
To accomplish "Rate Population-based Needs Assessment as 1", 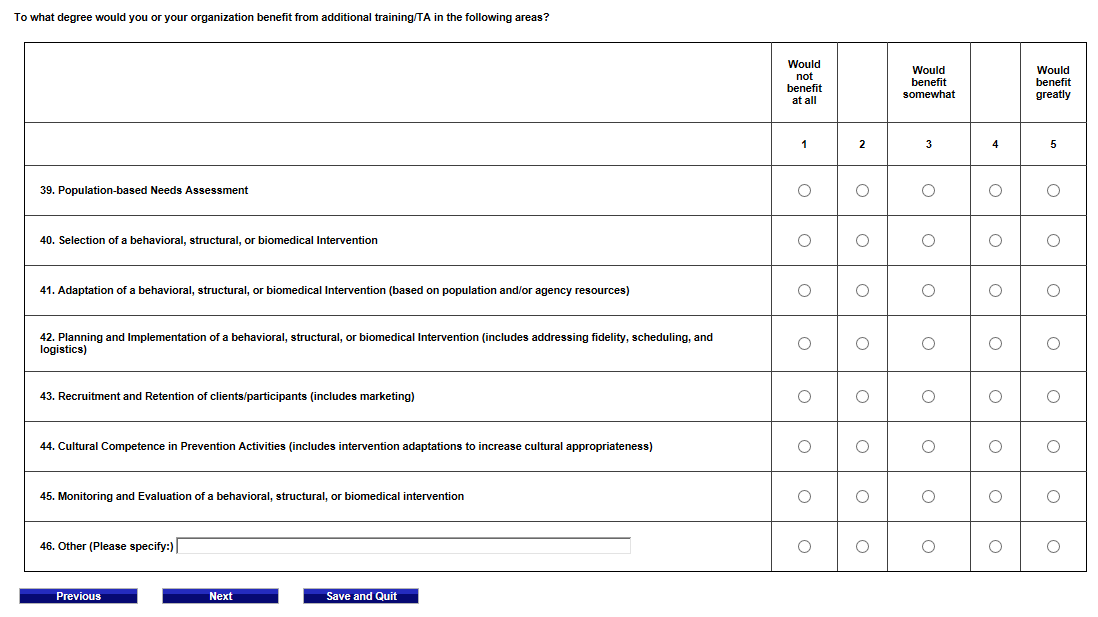I will [804, 191].
